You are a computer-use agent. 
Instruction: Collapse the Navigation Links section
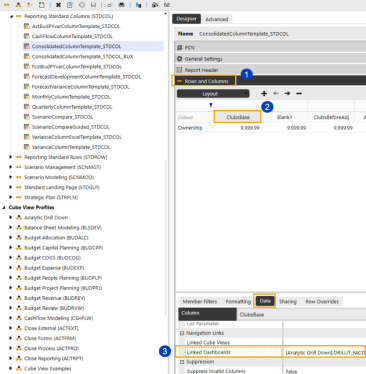pyautogui.click(x=182, y=333)
